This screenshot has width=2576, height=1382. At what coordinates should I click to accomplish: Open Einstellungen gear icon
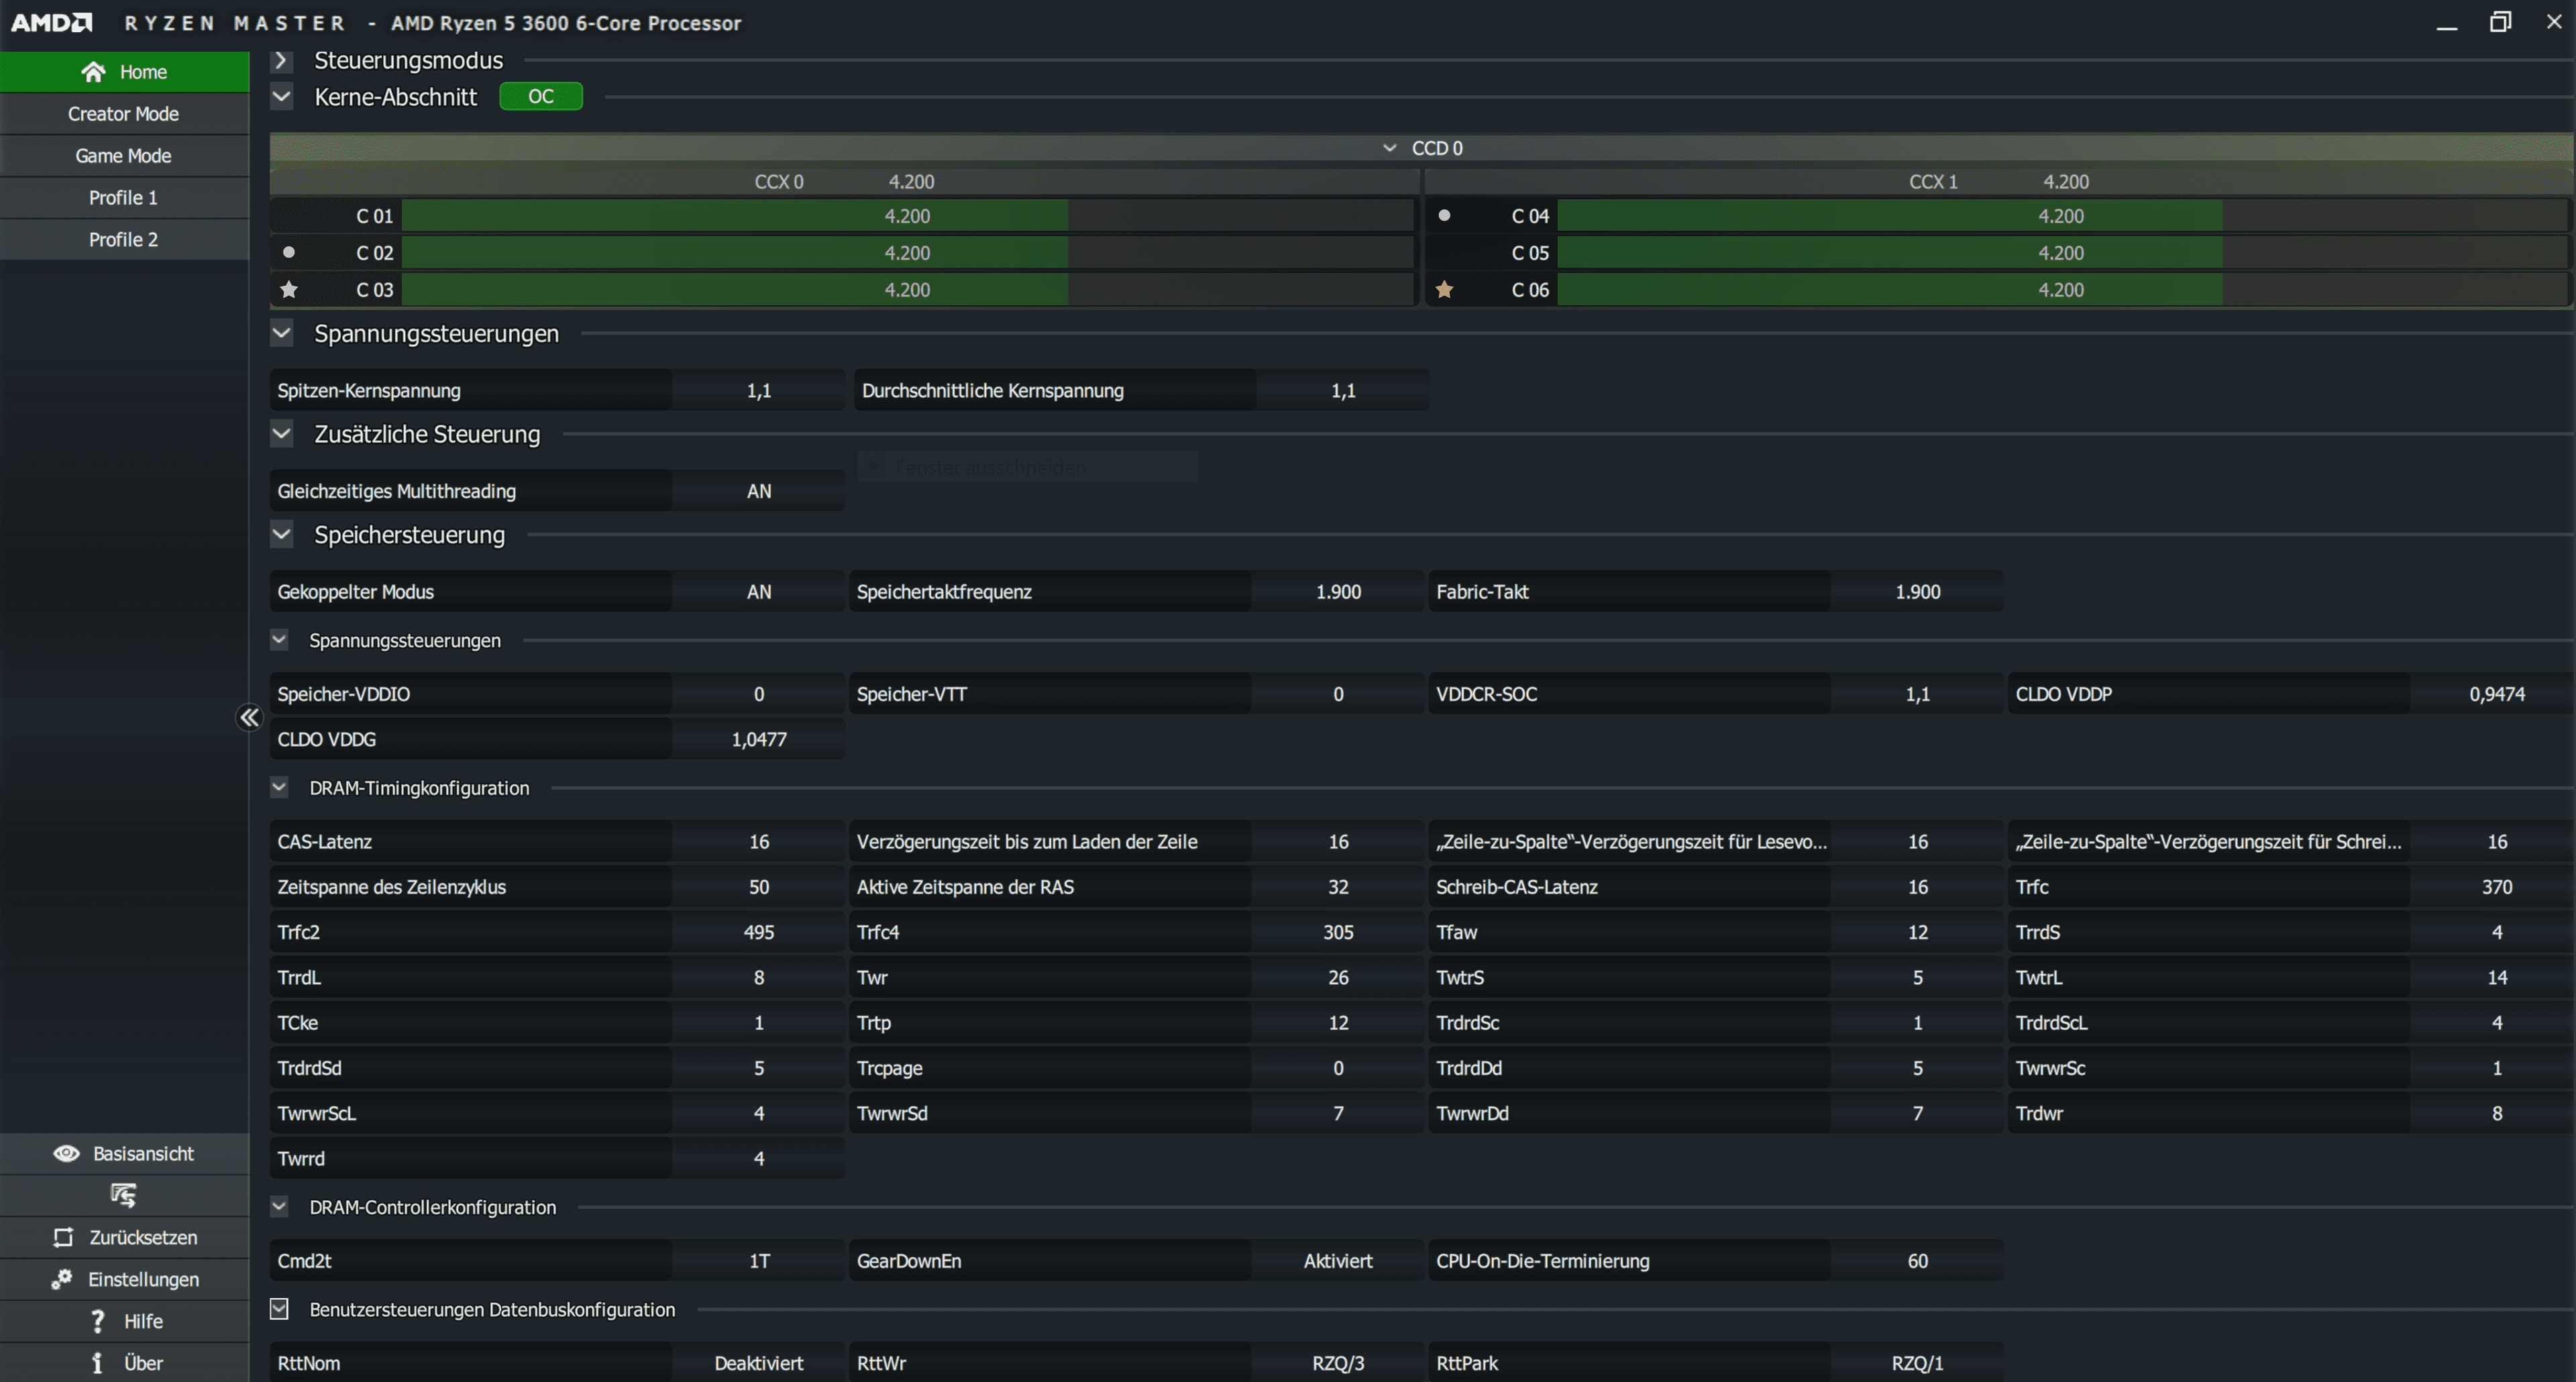click(x=62, y=1279)
